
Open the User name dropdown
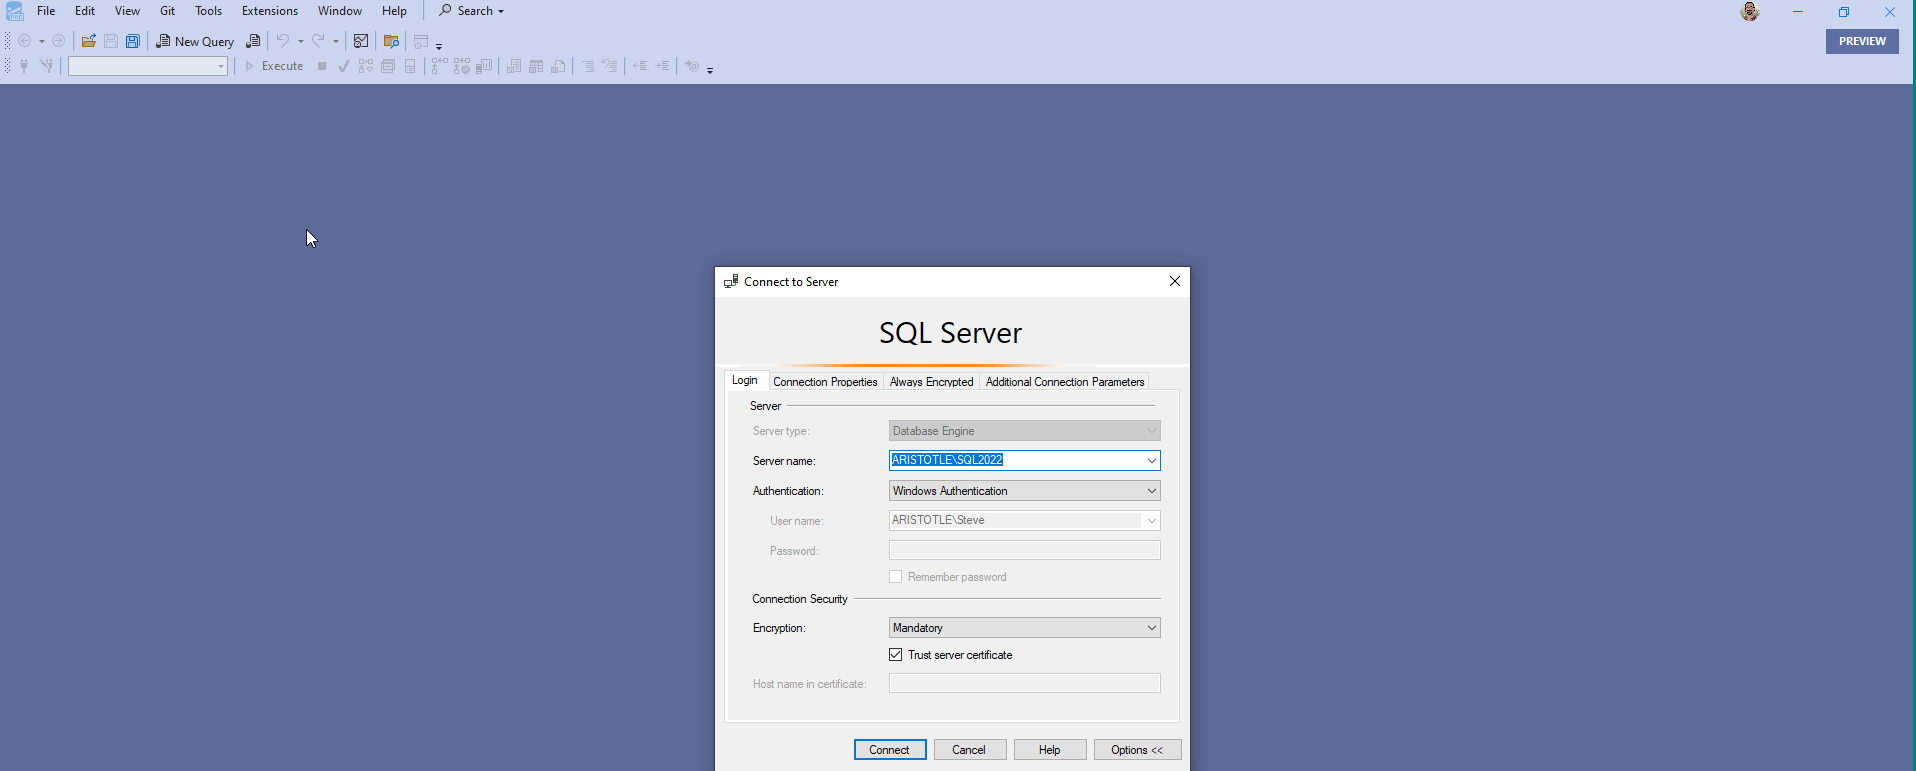click(1025, 521)
